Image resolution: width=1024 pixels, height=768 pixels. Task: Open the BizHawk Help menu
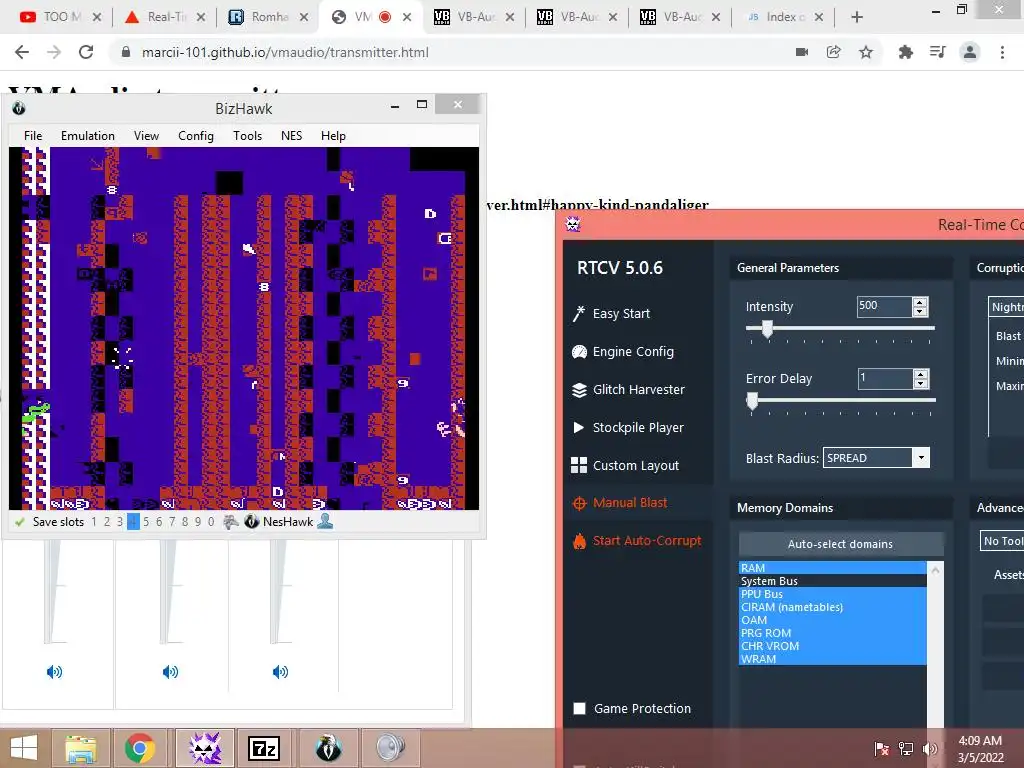click(333, 136)
